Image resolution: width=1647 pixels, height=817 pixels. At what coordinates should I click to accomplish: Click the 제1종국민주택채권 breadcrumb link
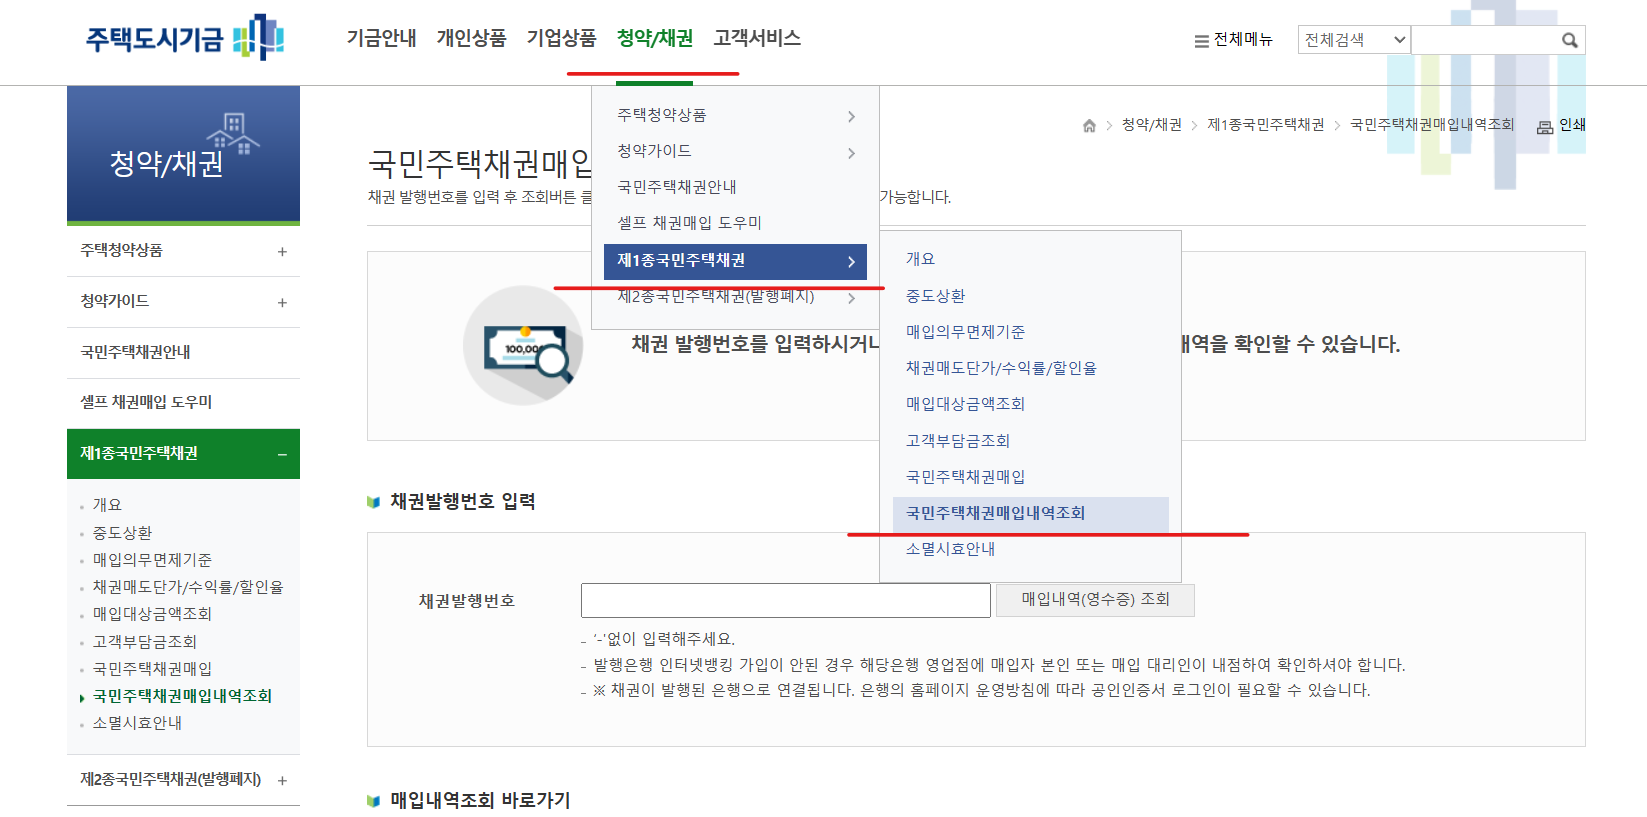pyautogui.click(x=1265, y=125)
